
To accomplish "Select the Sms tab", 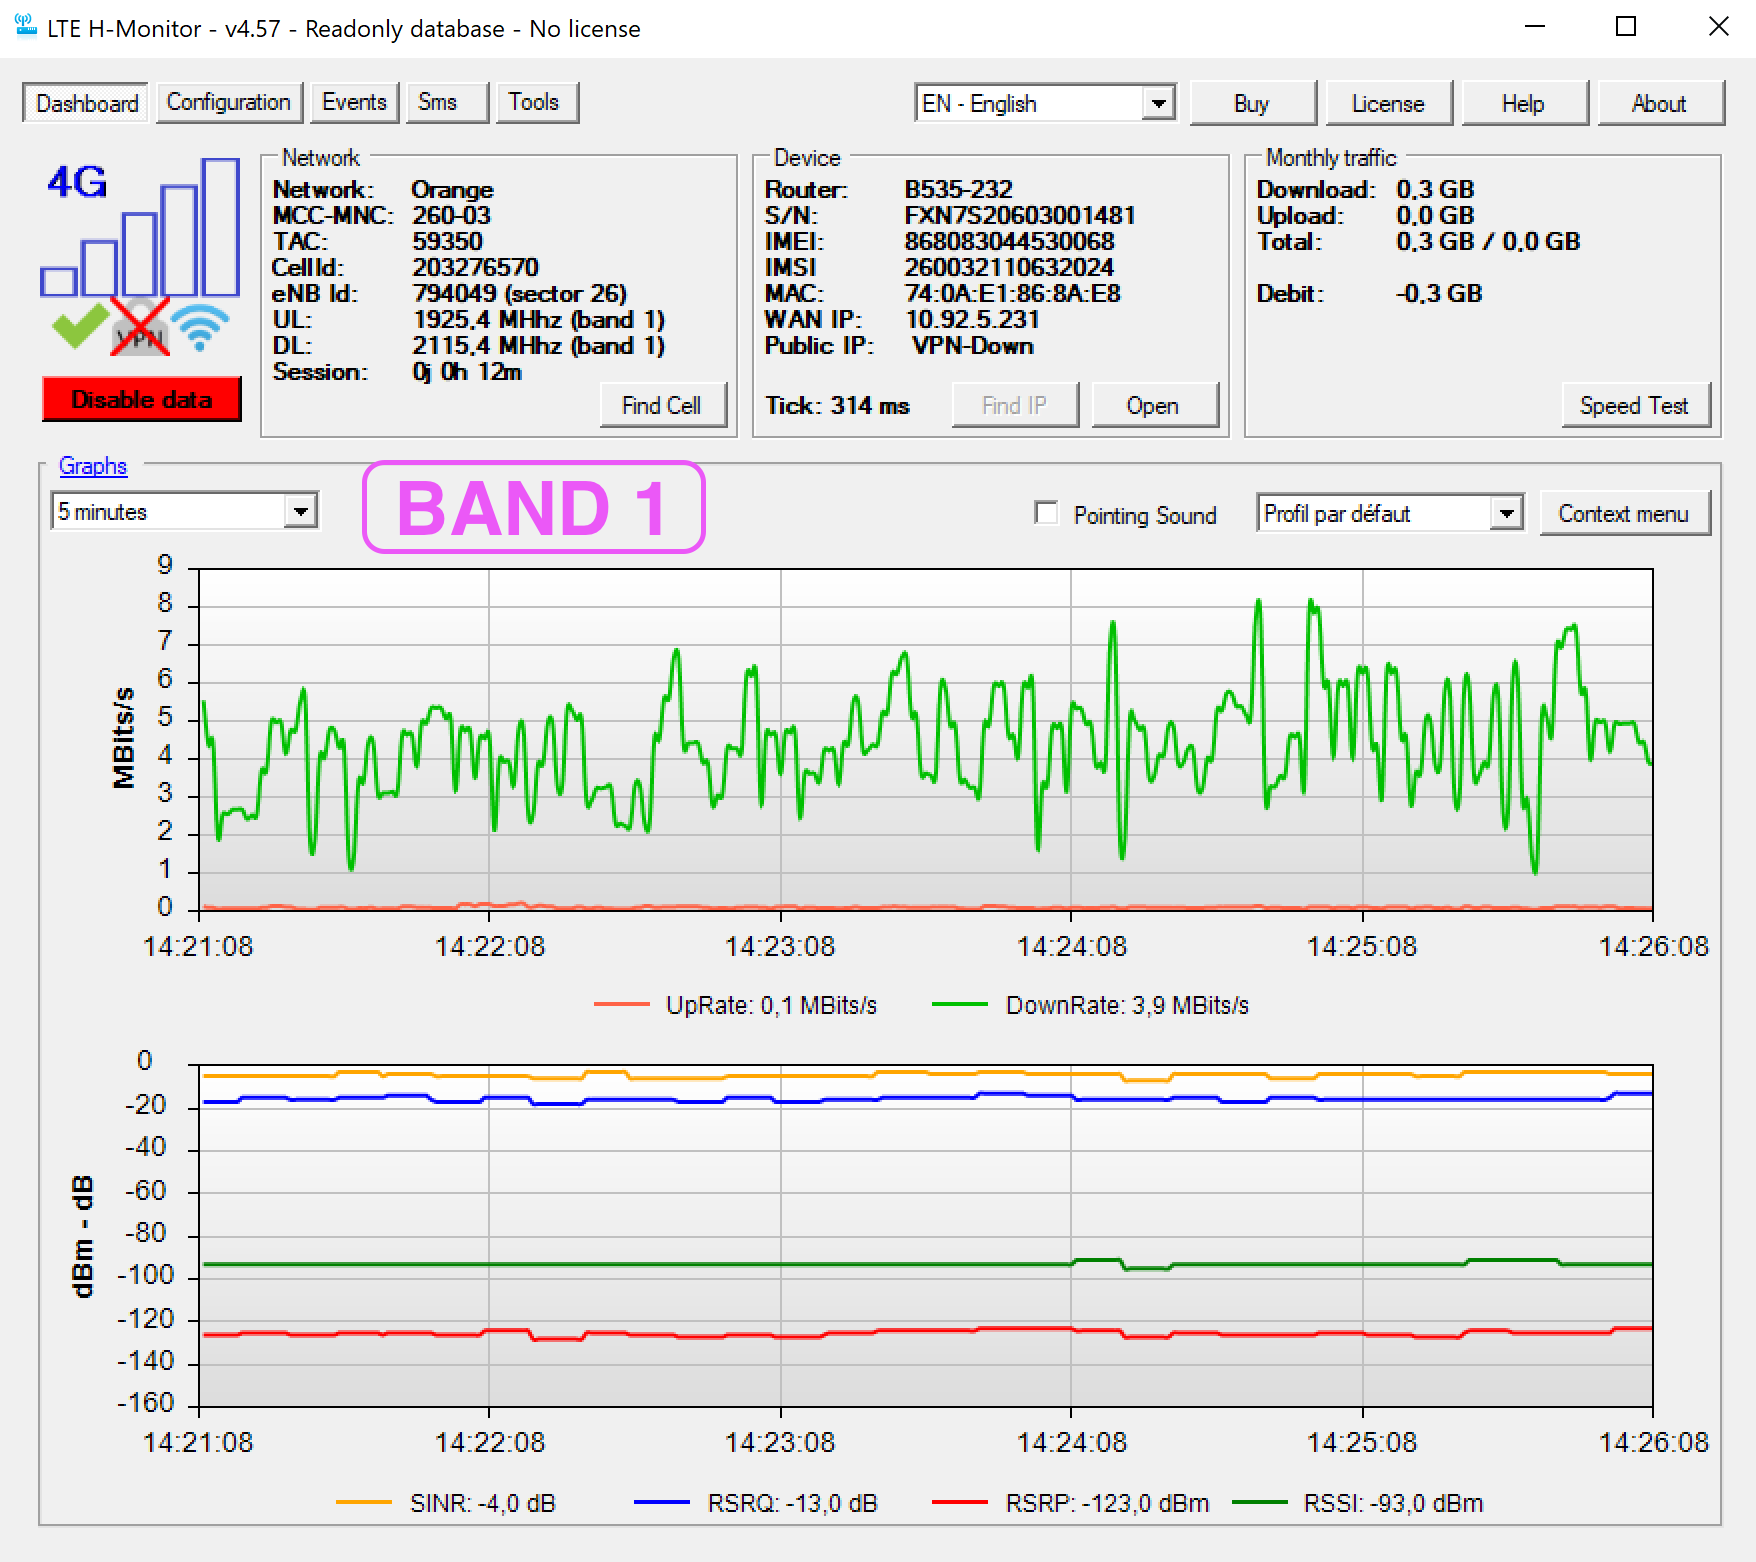I will pyautogui.click(x=447, y=102).
